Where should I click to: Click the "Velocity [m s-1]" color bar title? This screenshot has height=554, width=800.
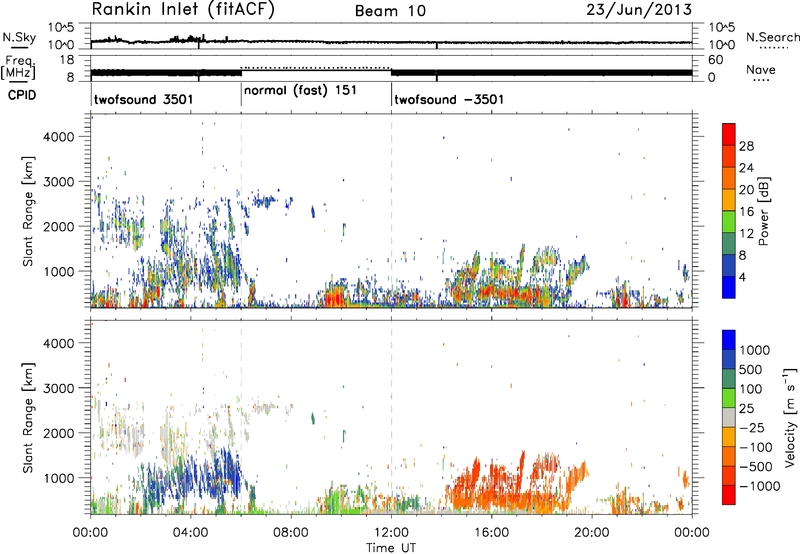click(790, 417)
